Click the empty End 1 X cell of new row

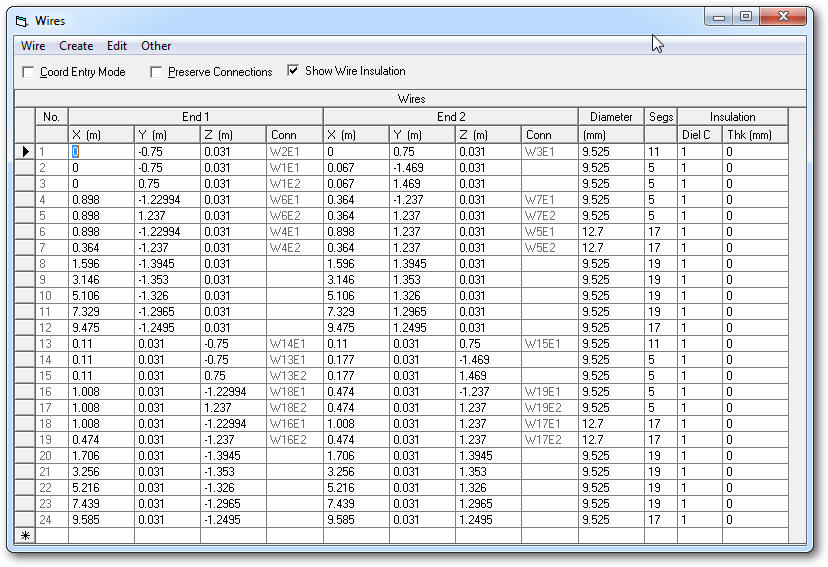pos(101,536)
